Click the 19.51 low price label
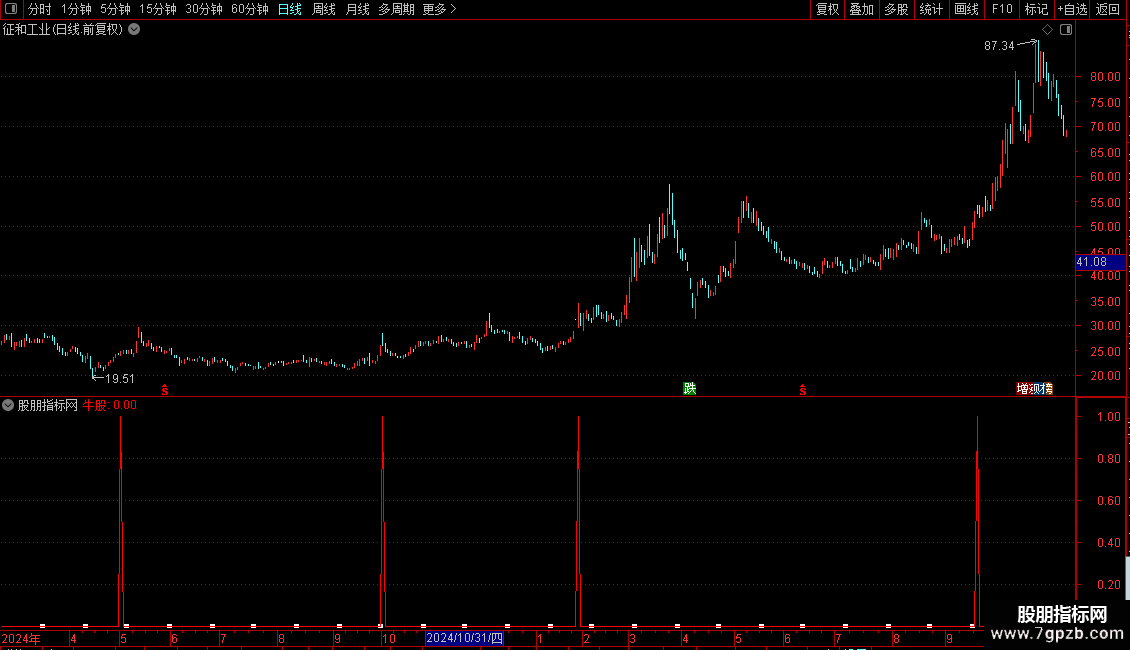Screen dimensions: 1130x650 120,378
